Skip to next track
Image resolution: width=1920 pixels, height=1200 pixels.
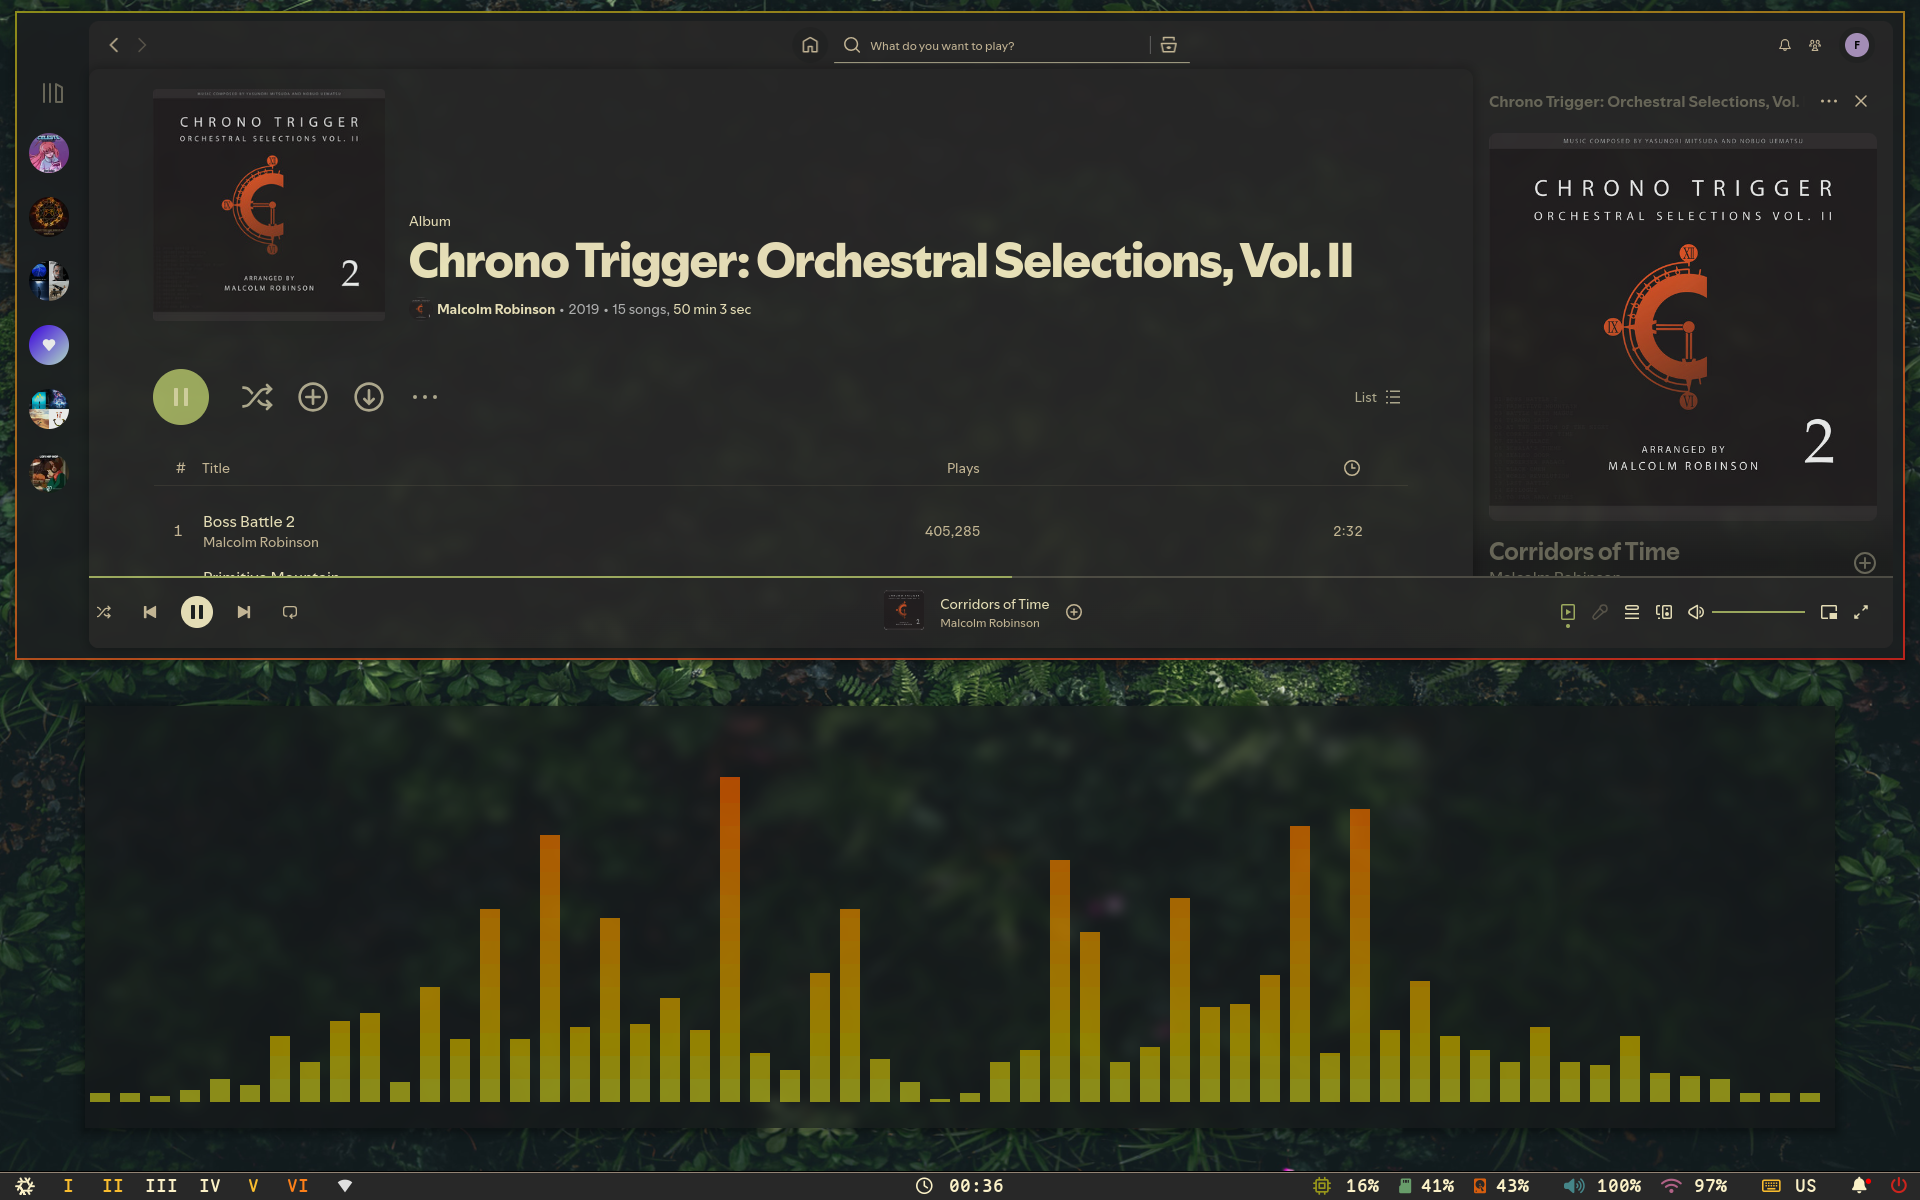(244, 612)
